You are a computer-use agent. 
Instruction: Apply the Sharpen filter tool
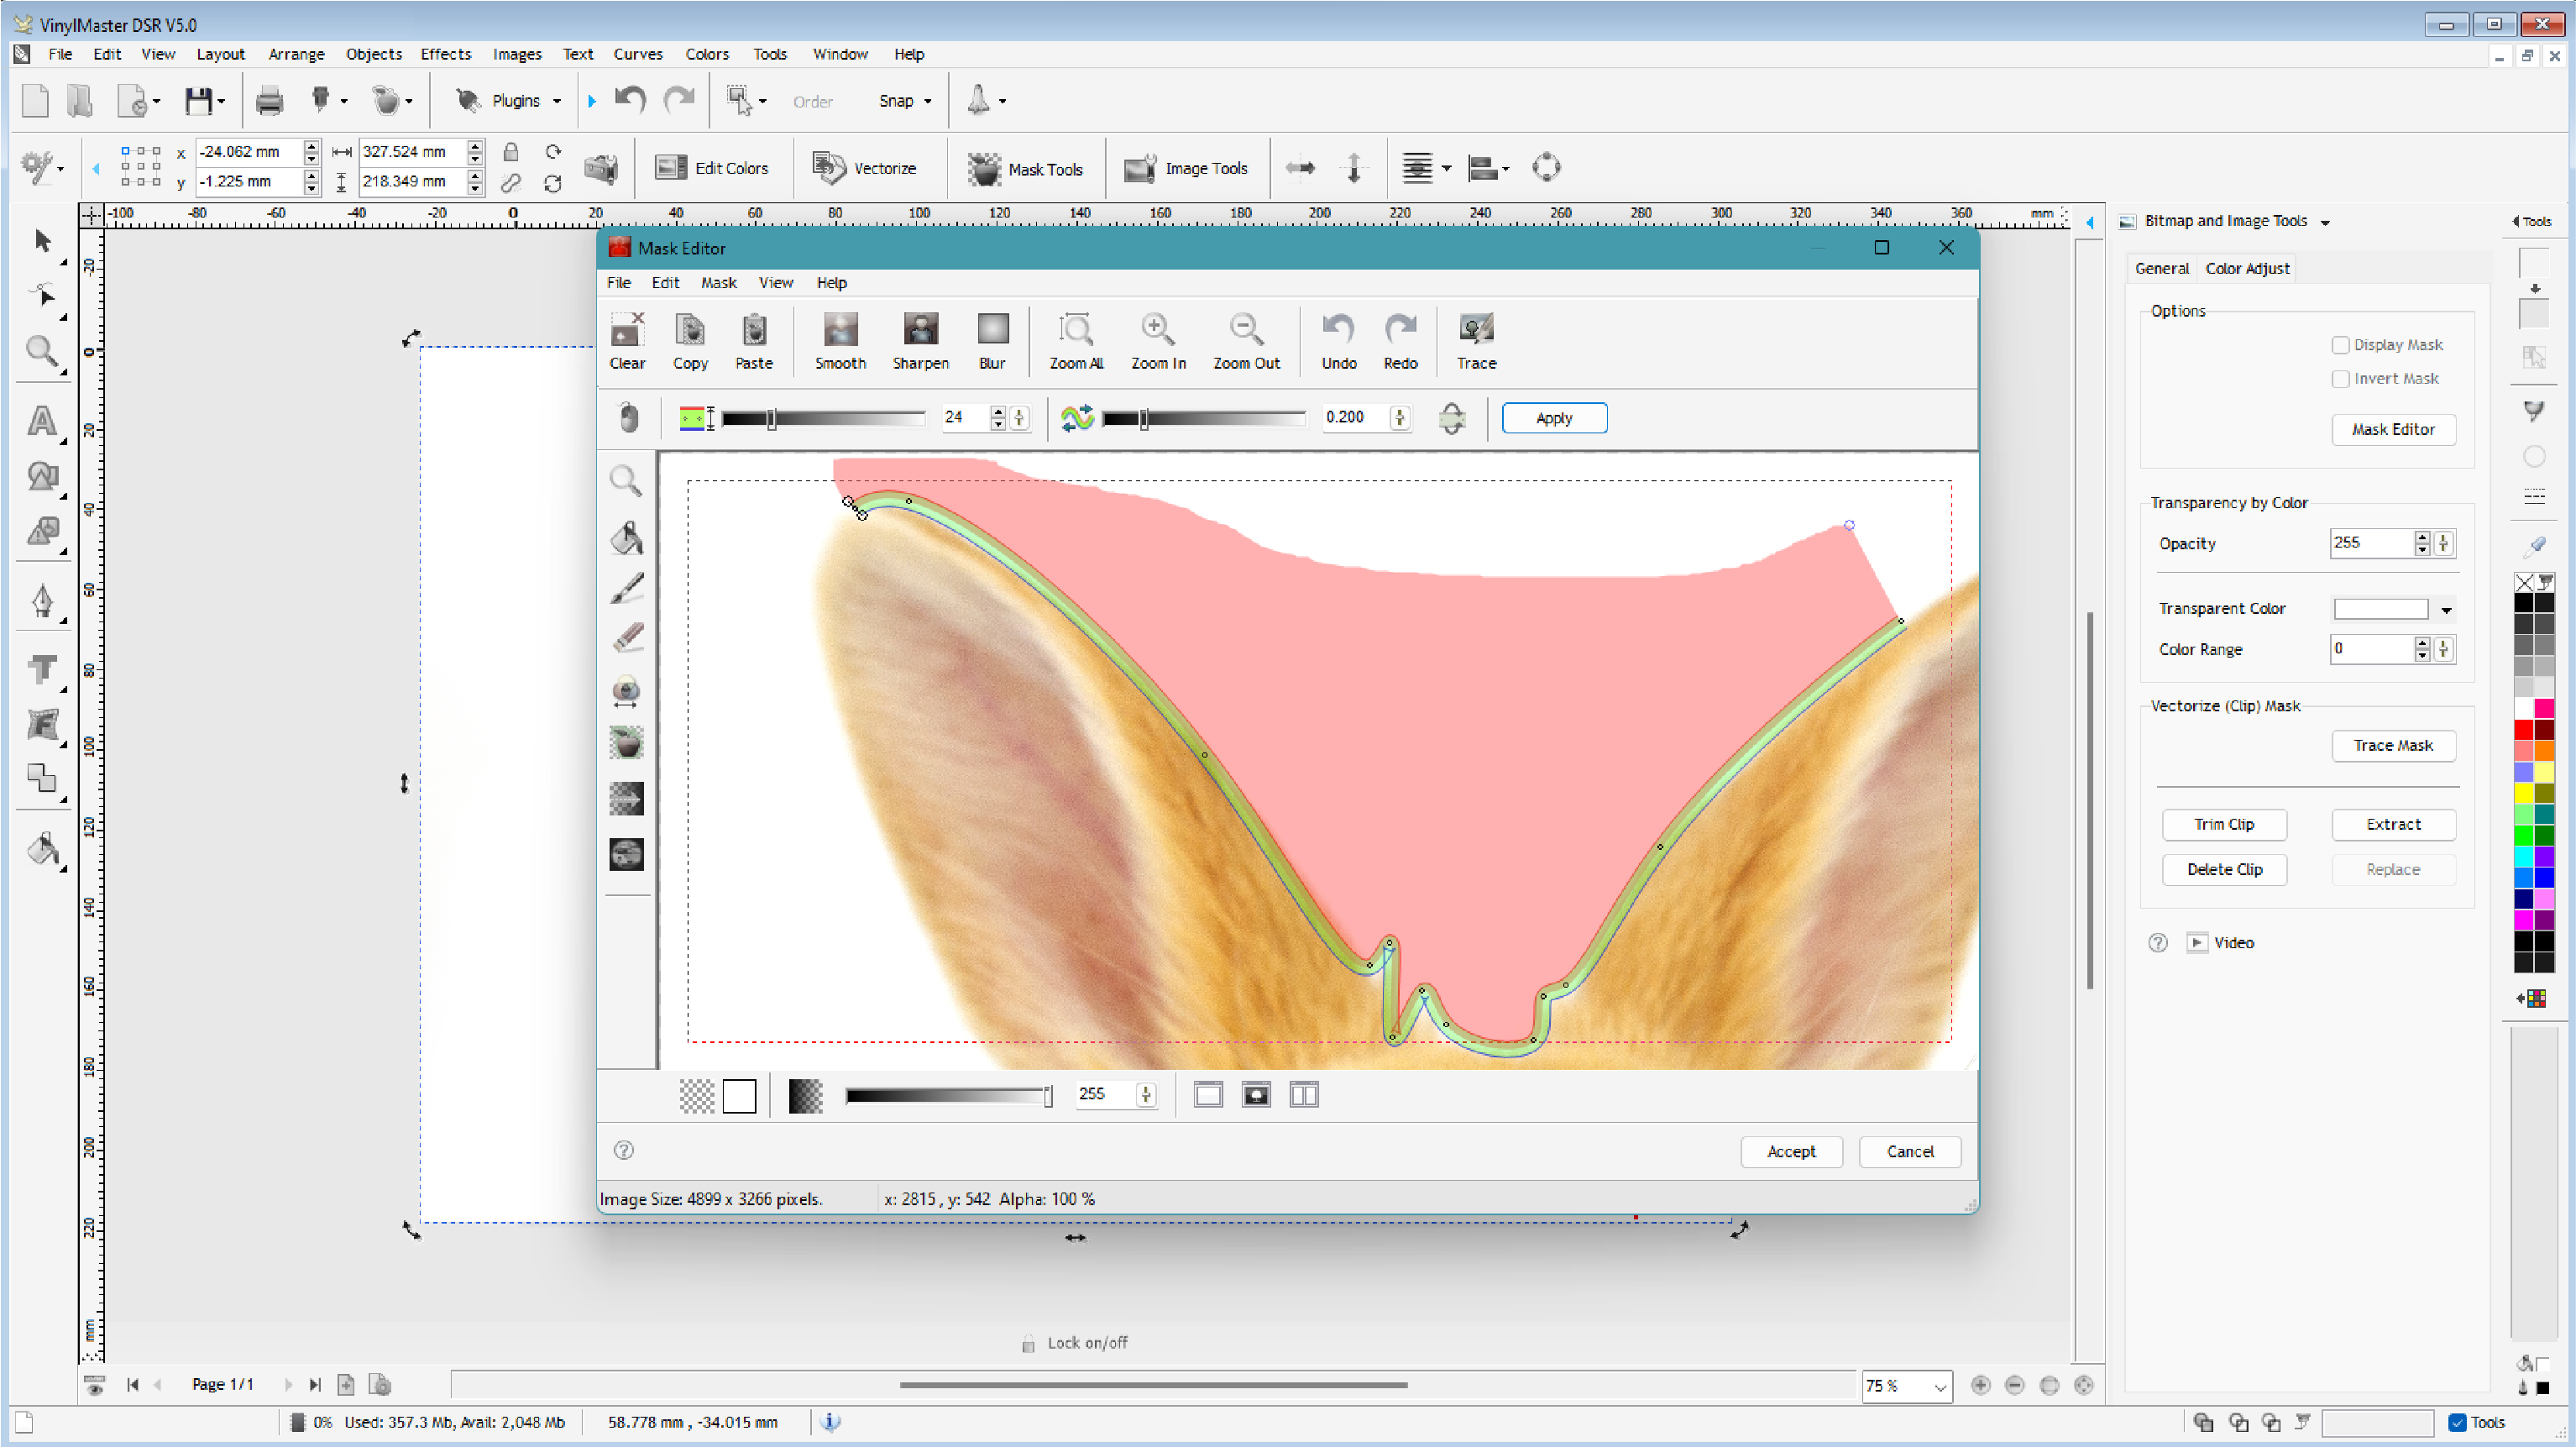coord(920,341)
